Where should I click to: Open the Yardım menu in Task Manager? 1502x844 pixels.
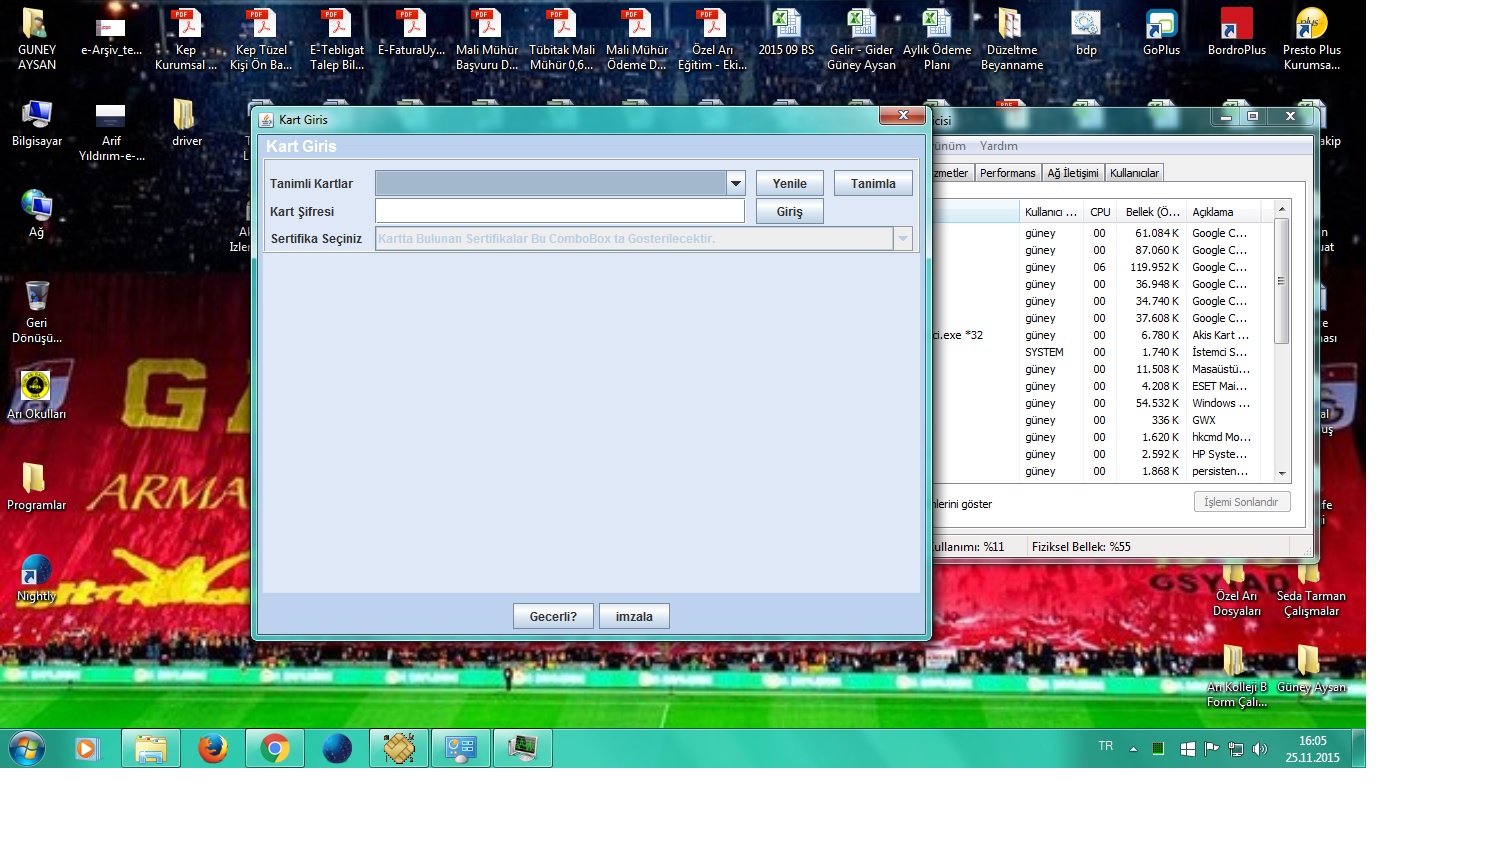[x=998, y=146]
